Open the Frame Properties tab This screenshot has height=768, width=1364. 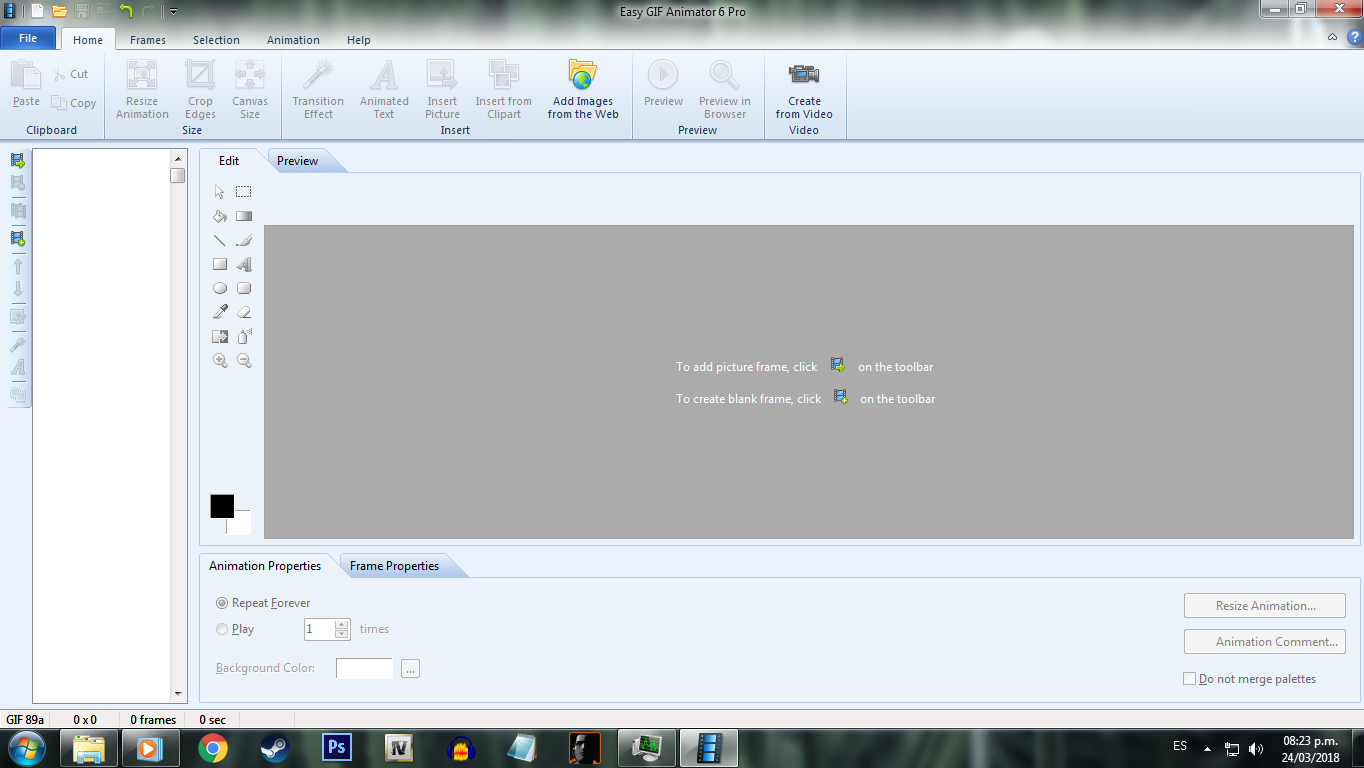[x=394, y=566]
